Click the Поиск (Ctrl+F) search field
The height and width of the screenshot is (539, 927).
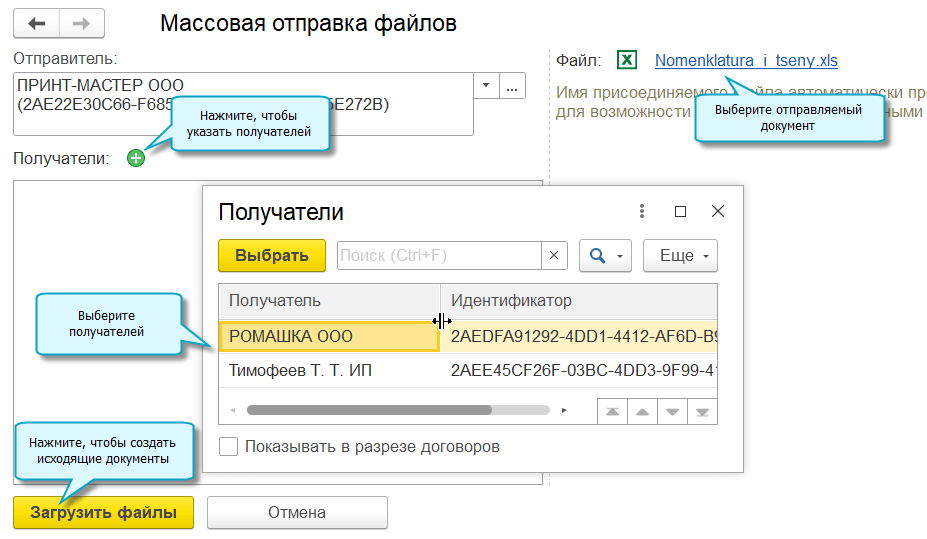[x=438, y=256]
